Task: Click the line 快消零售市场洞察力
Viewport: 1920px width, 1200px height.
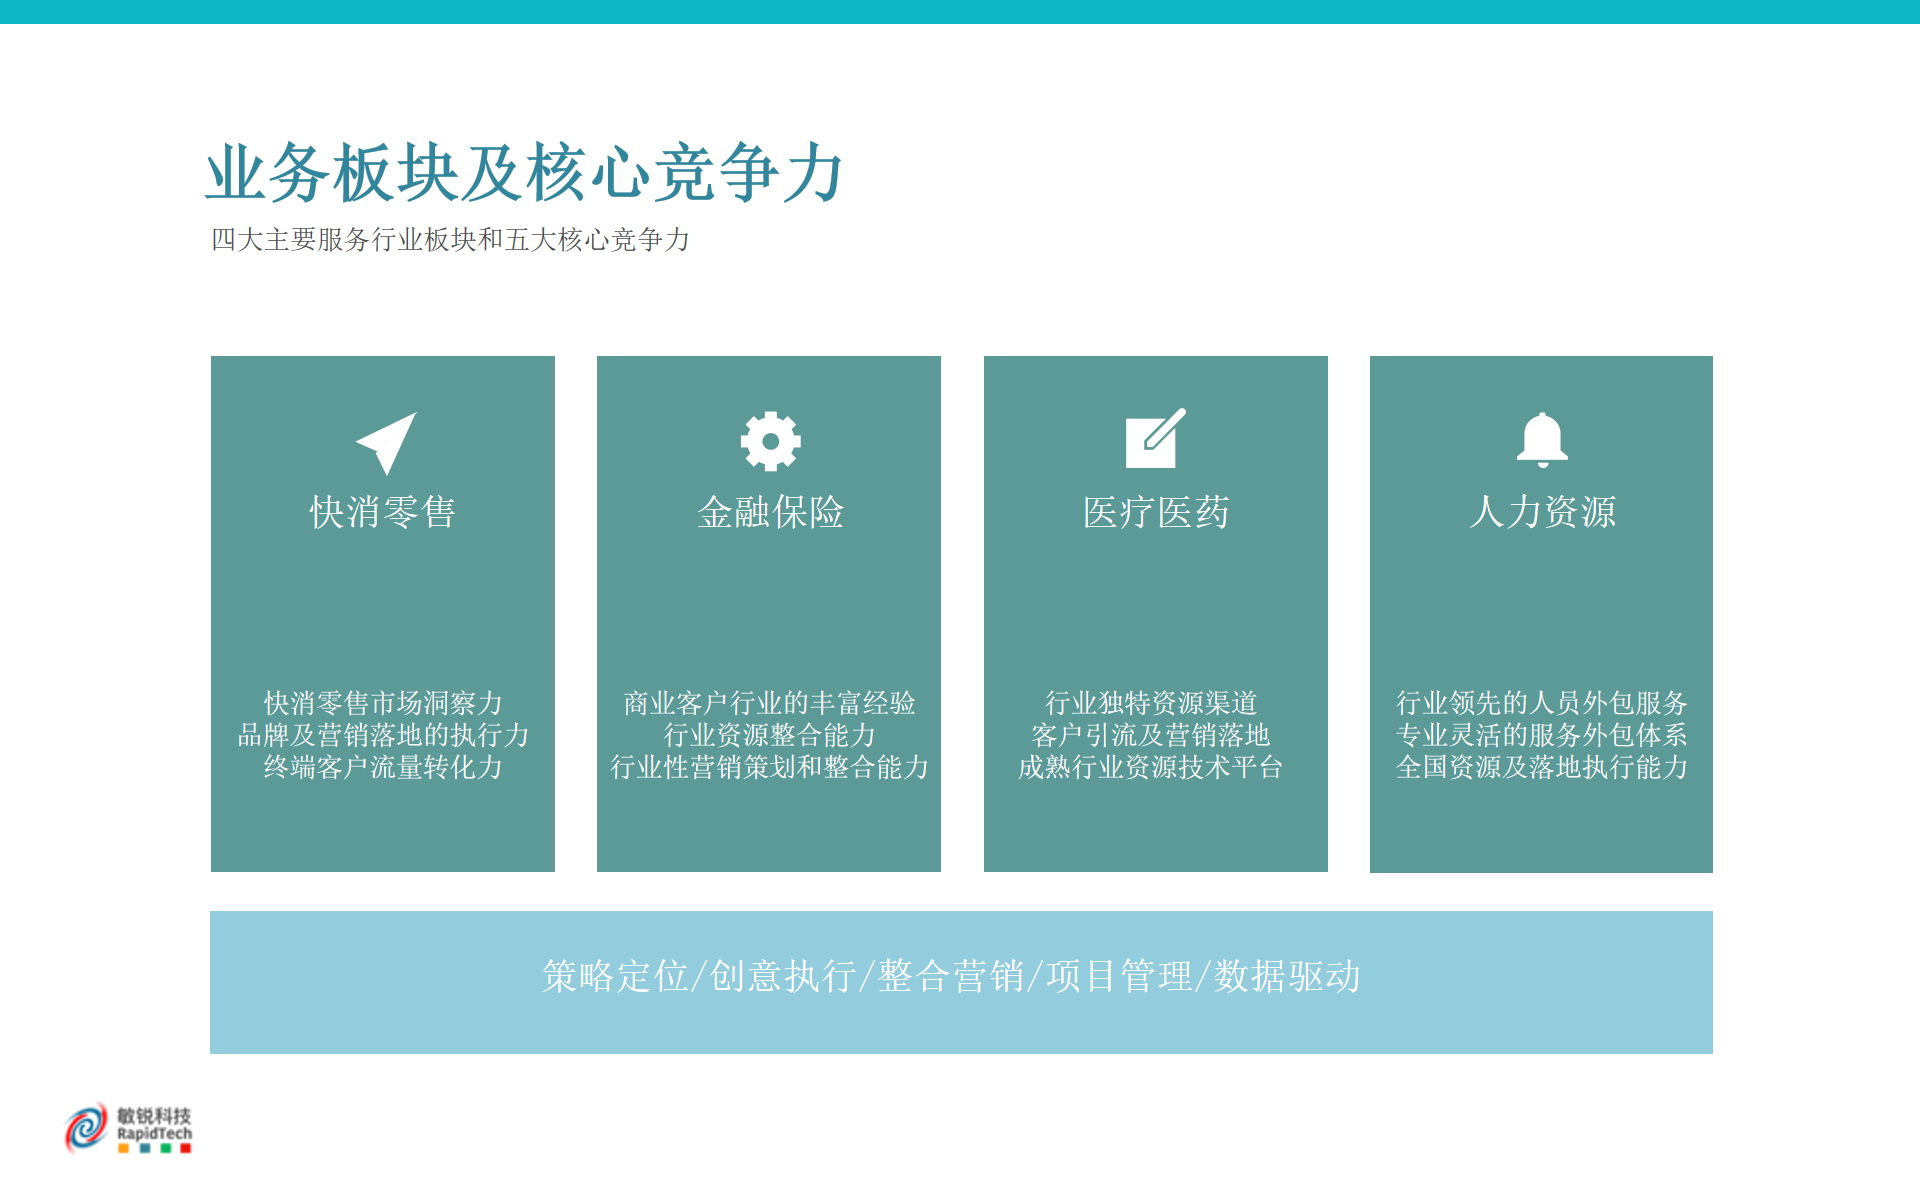Action: pos(383,703)
